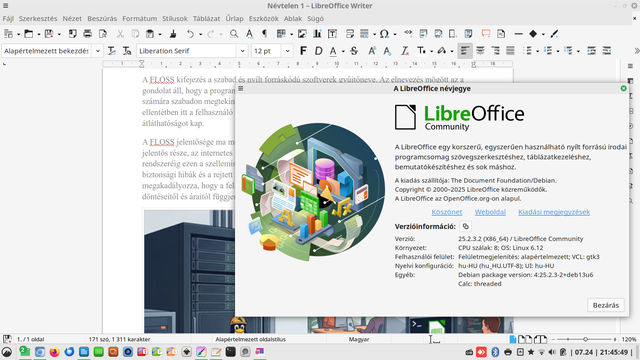Viewport: 640px width, 360px height.
Task: Toggle Bold (F) formatting
Action: [x=303, y=51]
